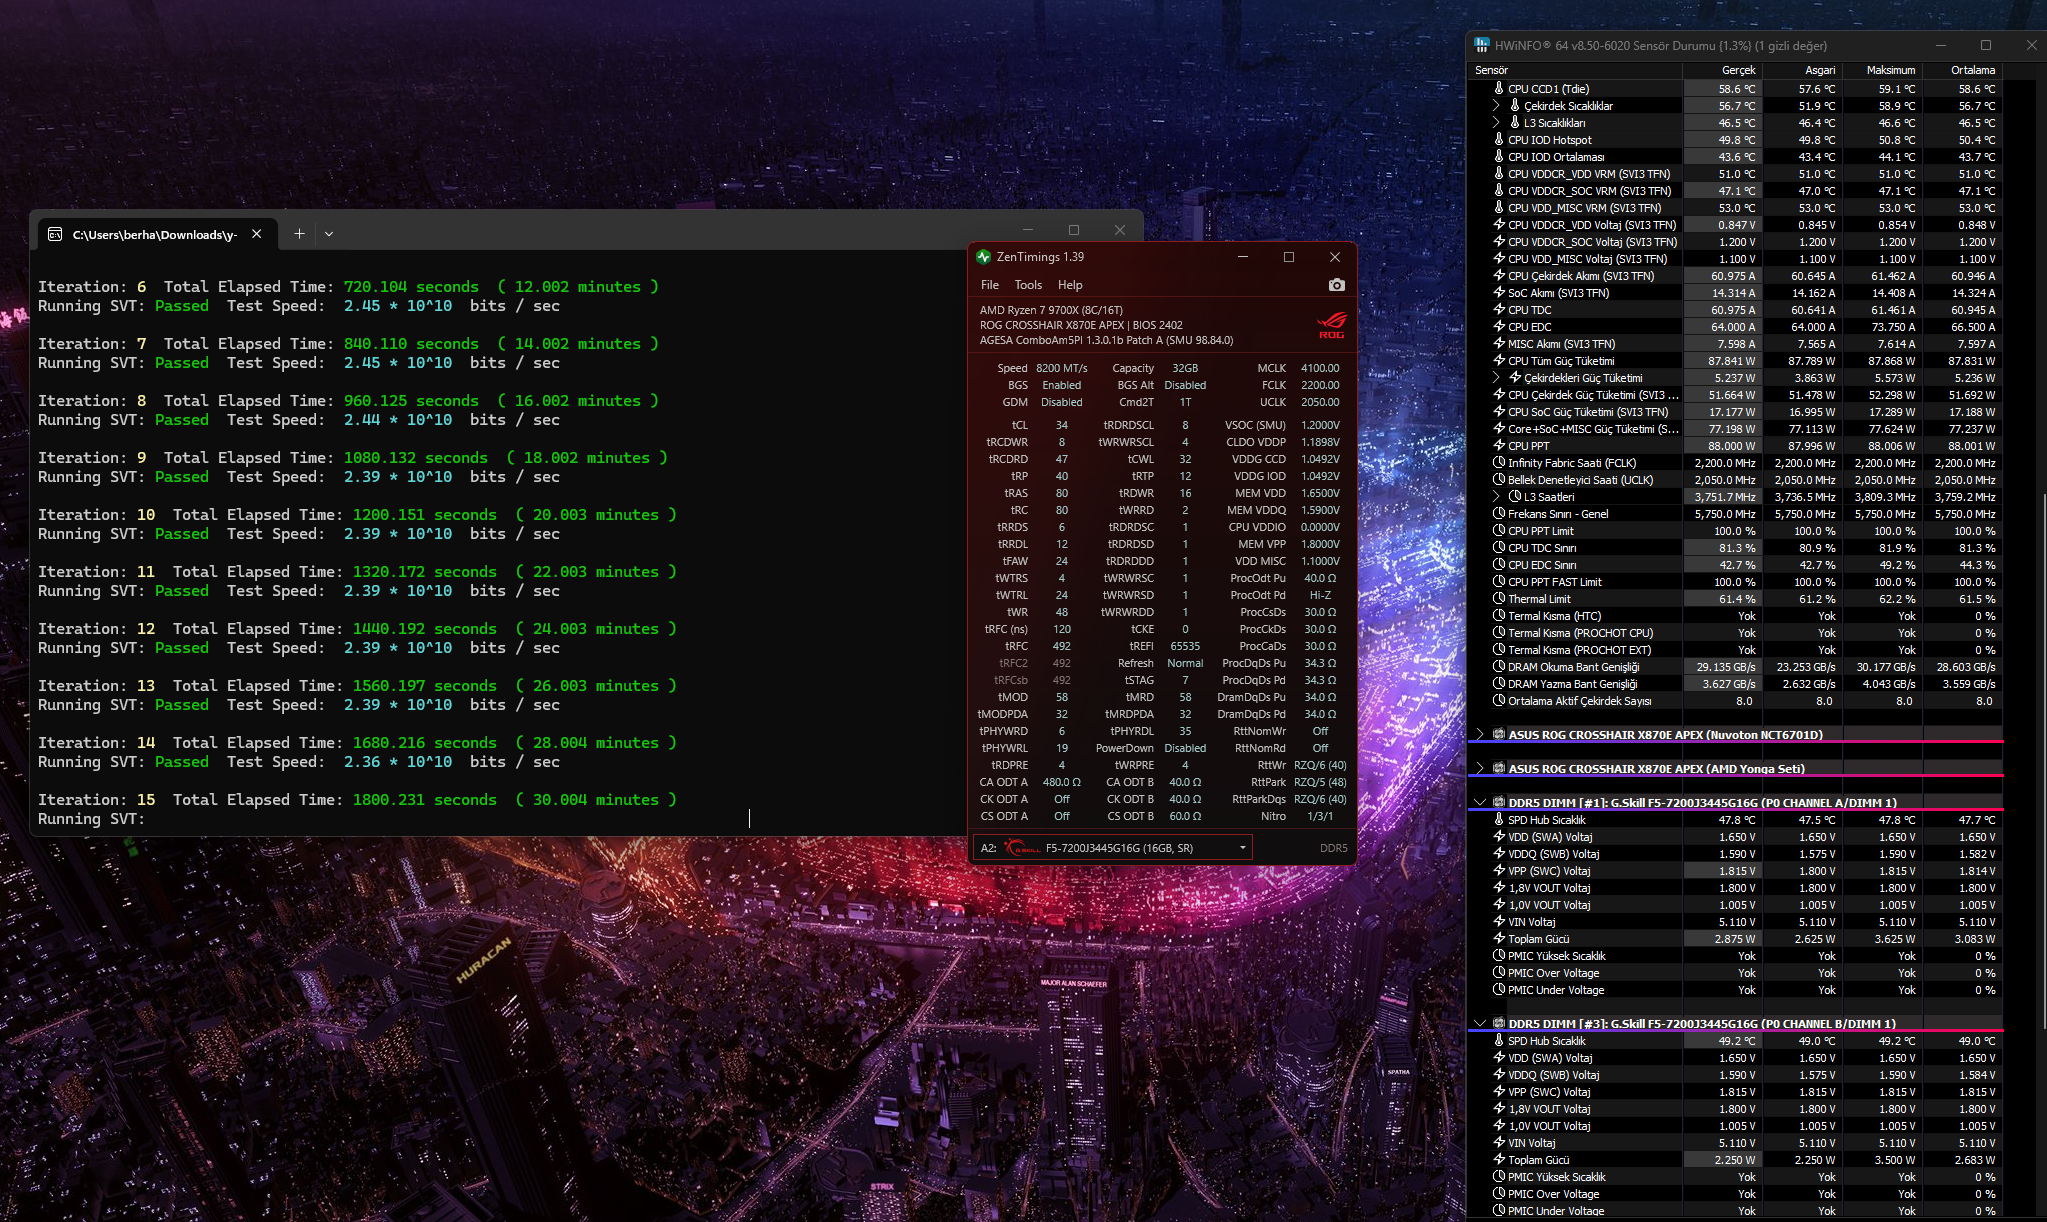Open the Help menu in ZenTimings
Viewport: 2047px width, 1222px height.
[1070, 285]
